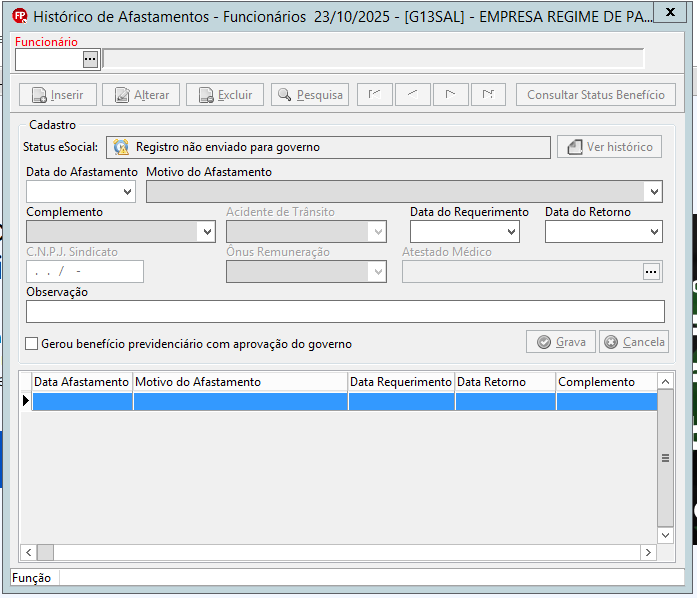The height and width of the screenshot is (598, 697).
Task: Click the Alterar button
Action: coord(141,95)
